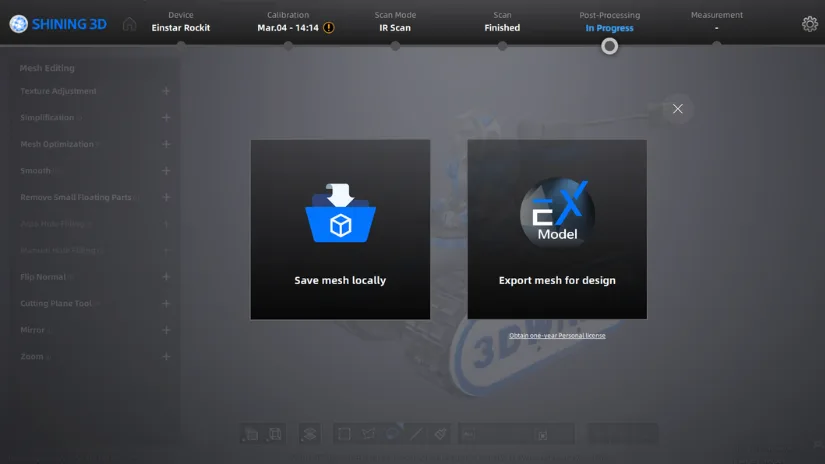Click the Shining 3D logo
The width and height of the screenshot is (825, 464).
pyautogui.click(x=58, y=24)
